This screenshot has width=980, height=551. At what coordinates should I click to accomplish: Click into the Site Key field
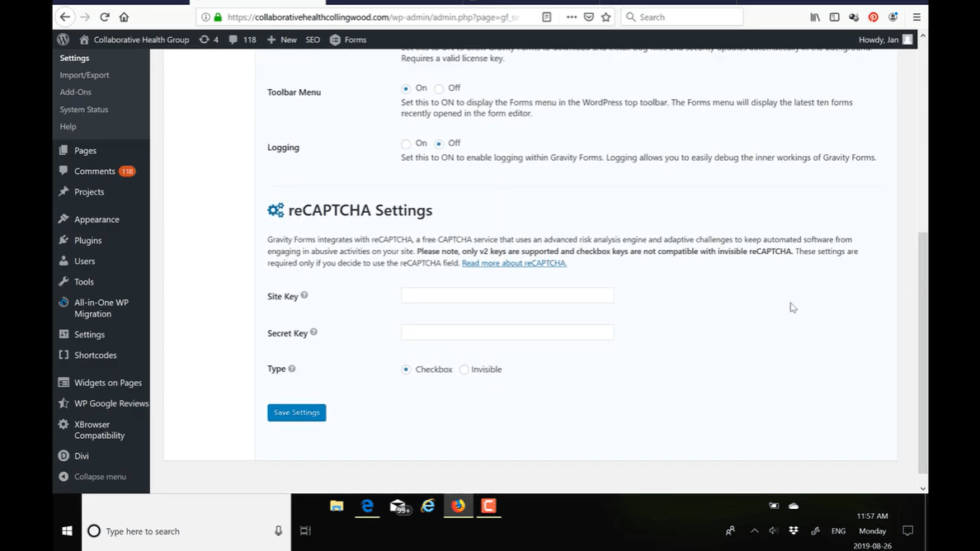[x=508, y=295]
